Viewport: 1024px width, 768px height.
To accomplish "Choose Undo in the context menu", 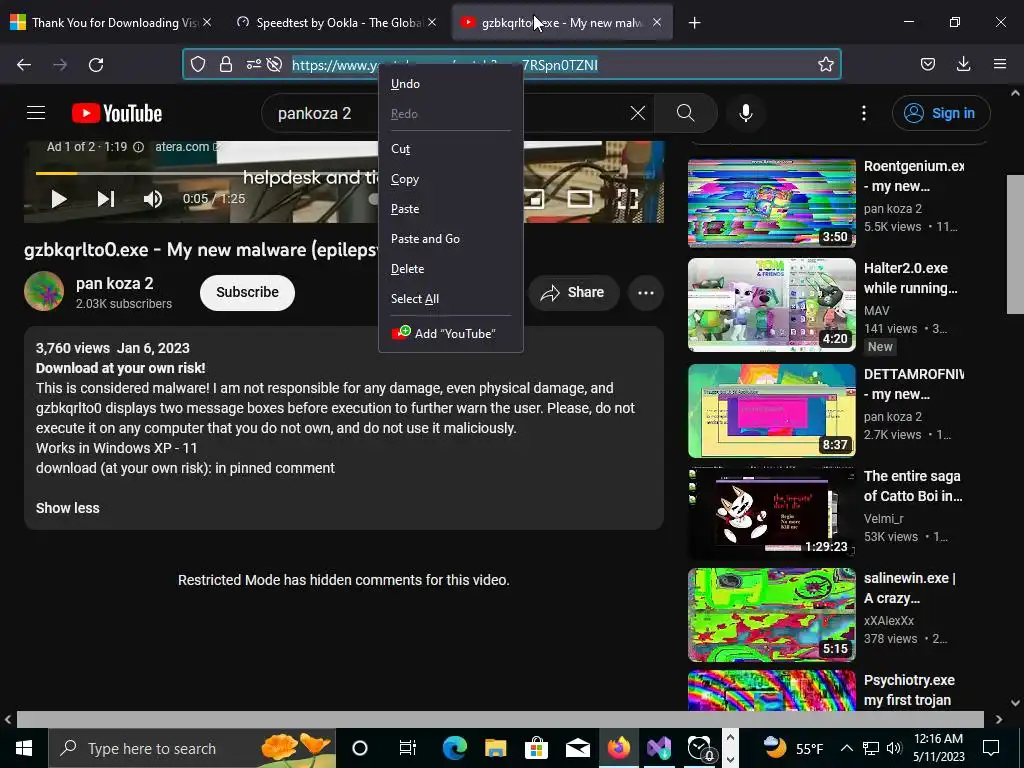I will [x=451, y=84].
